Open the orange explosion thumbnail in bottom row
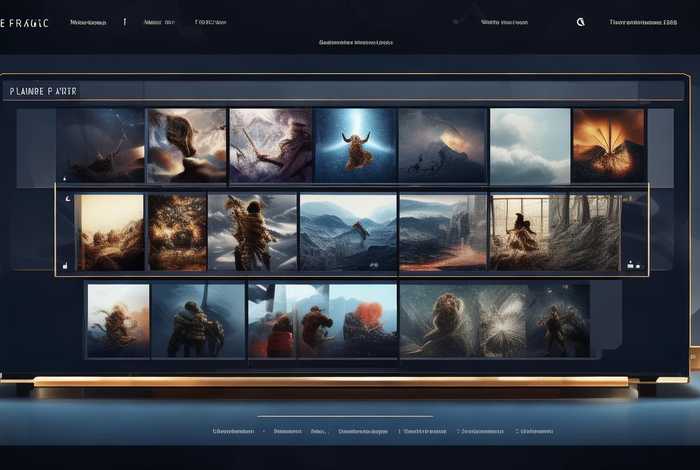The height and width of the screenshot is (470, 700). [363, 320]
